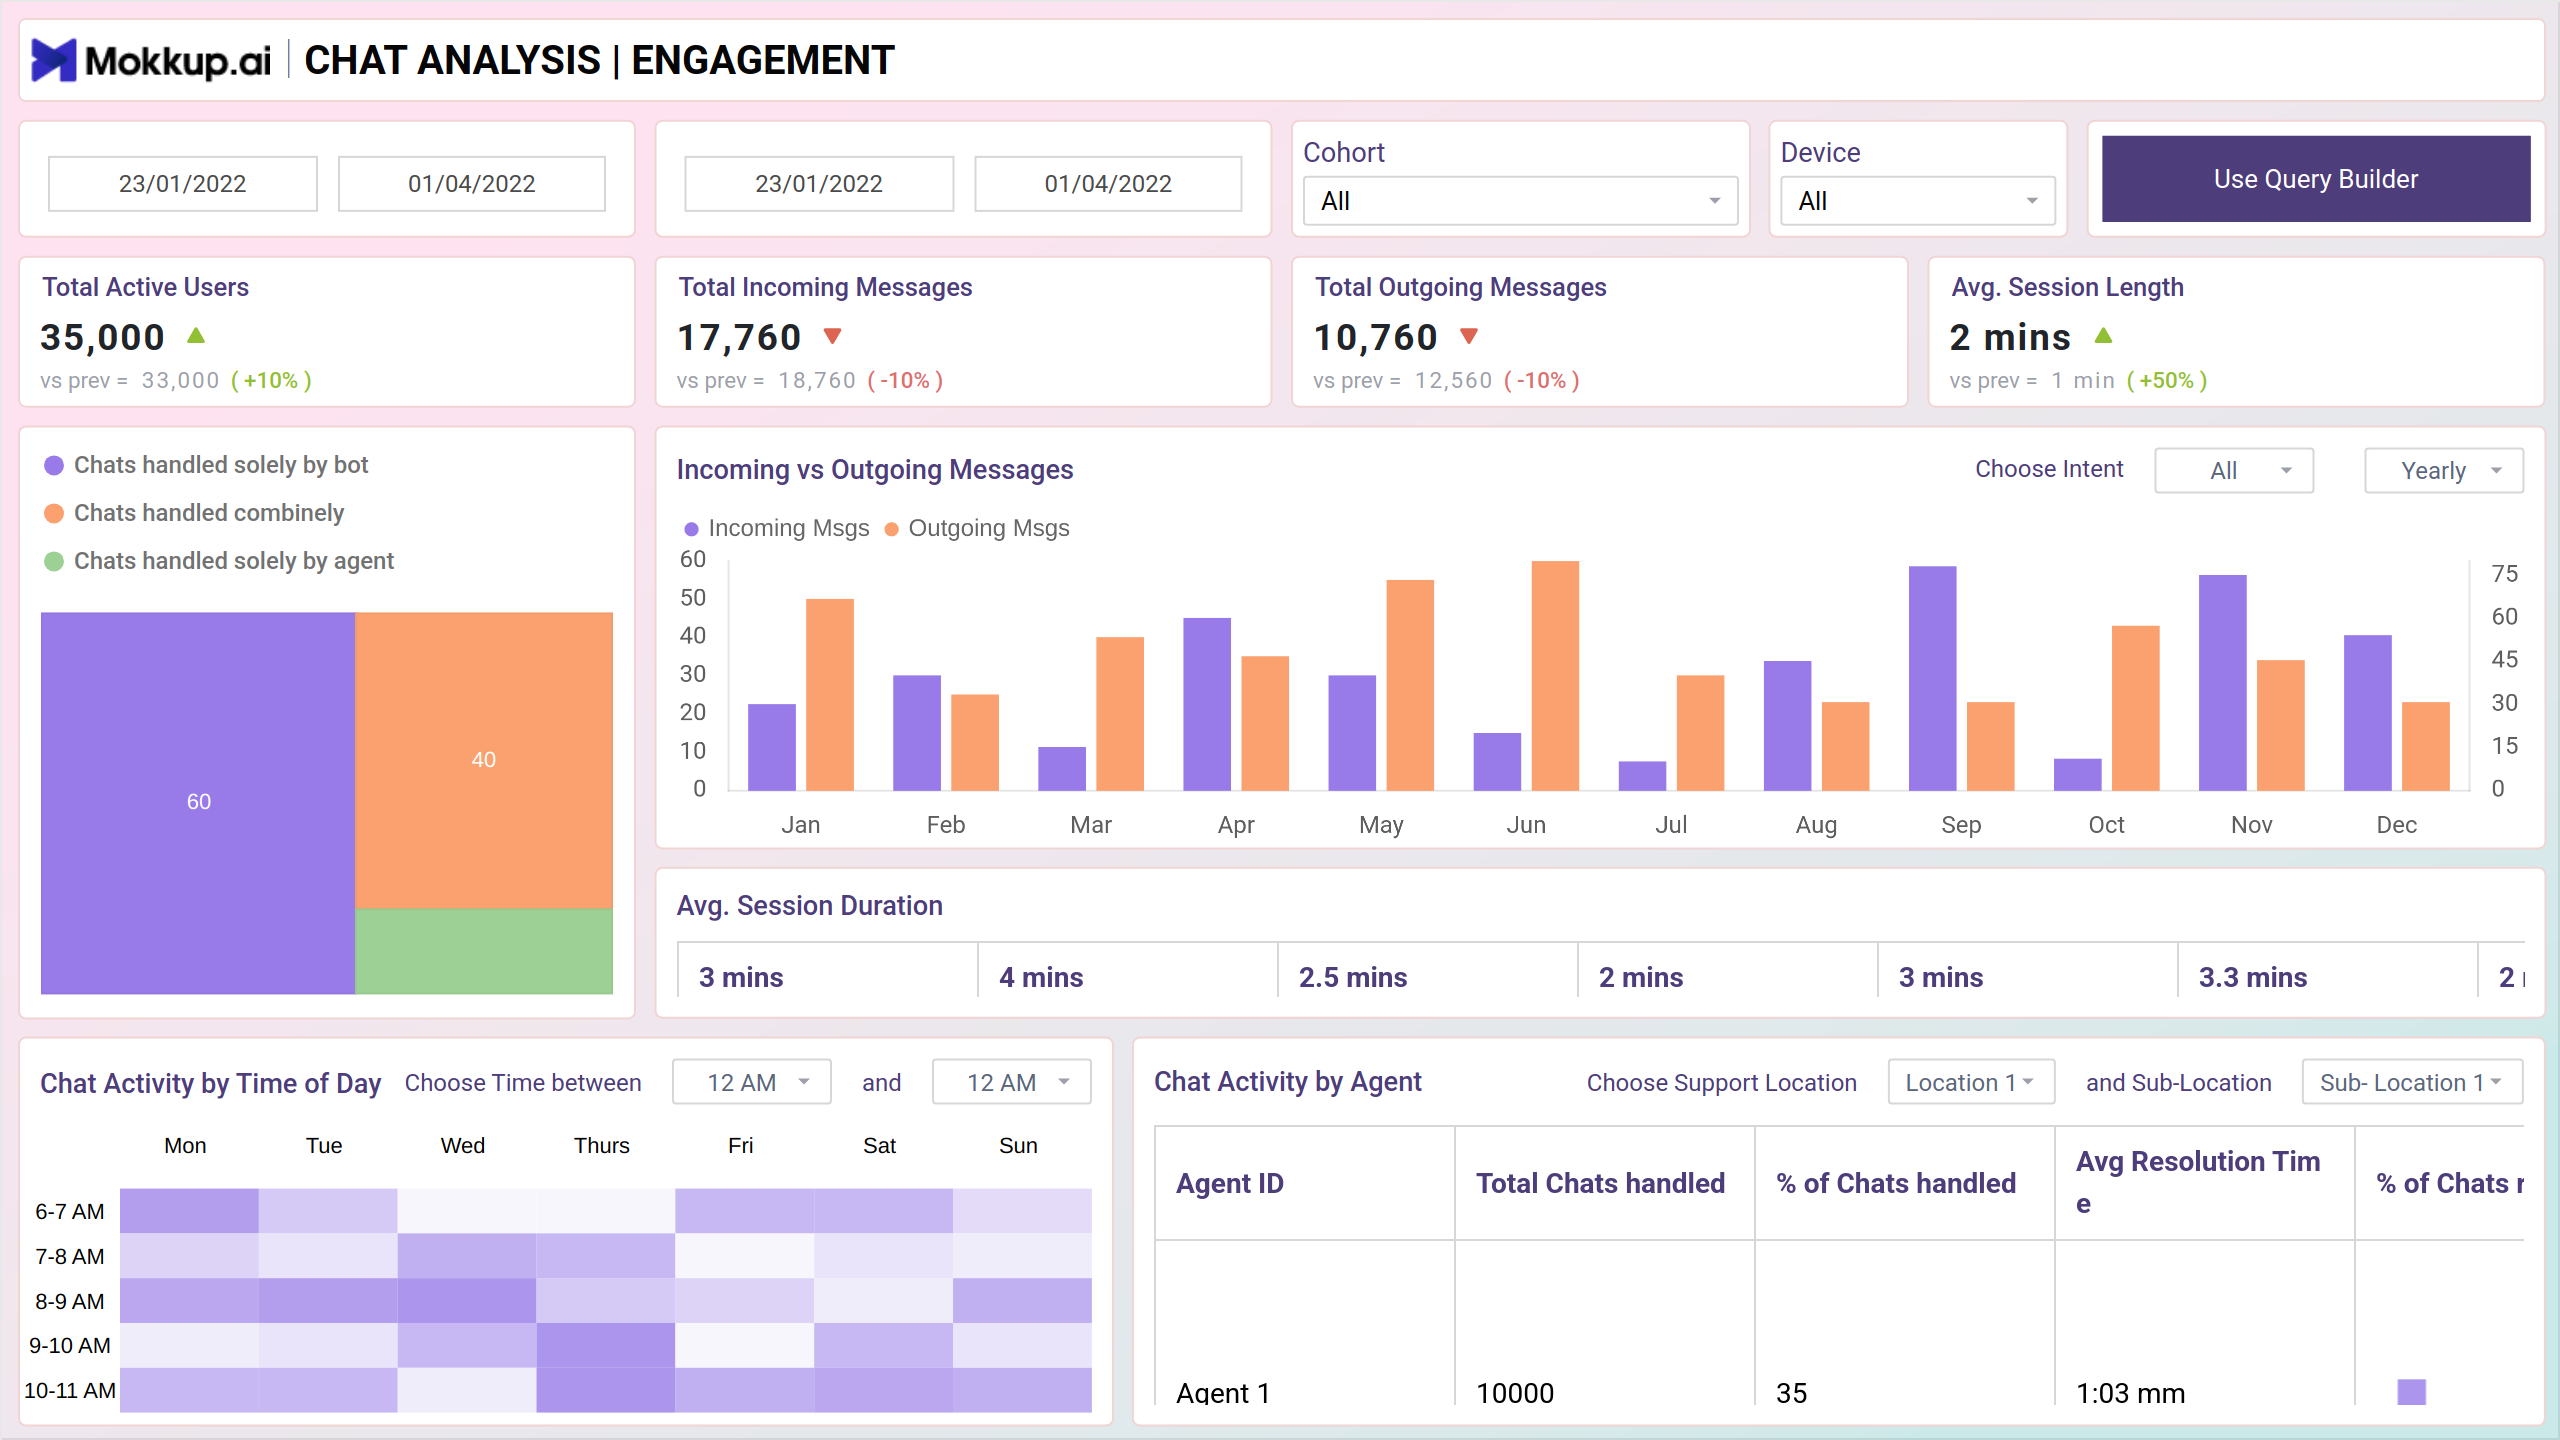Click heatmap cell Thurs 9-10 AM
The height and width of the screenshot is (1440, 2560).
[x=606, y=1345]
